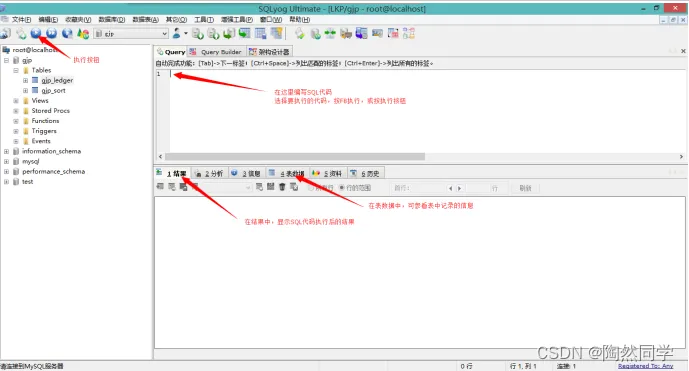Image resolution: width=689 pixels, height=371 pixels.
Task: Switch to the 3 信息 tab
Action: point(247,173)
